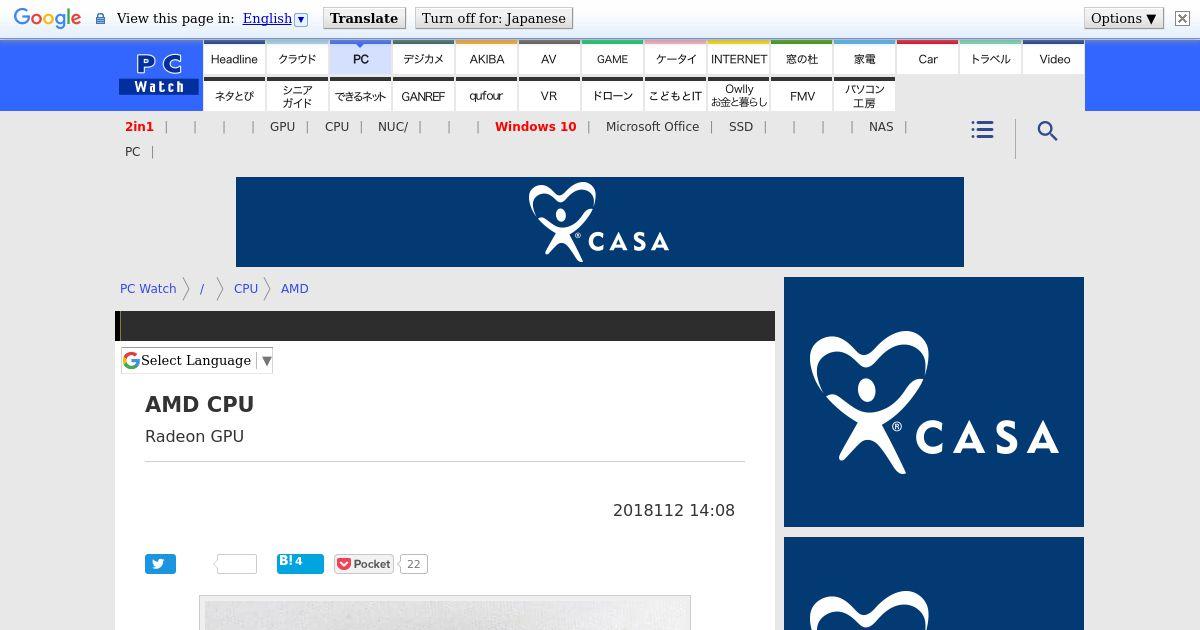
Task: Share via the Twitter bird button
Action: (x=160, y=564)
